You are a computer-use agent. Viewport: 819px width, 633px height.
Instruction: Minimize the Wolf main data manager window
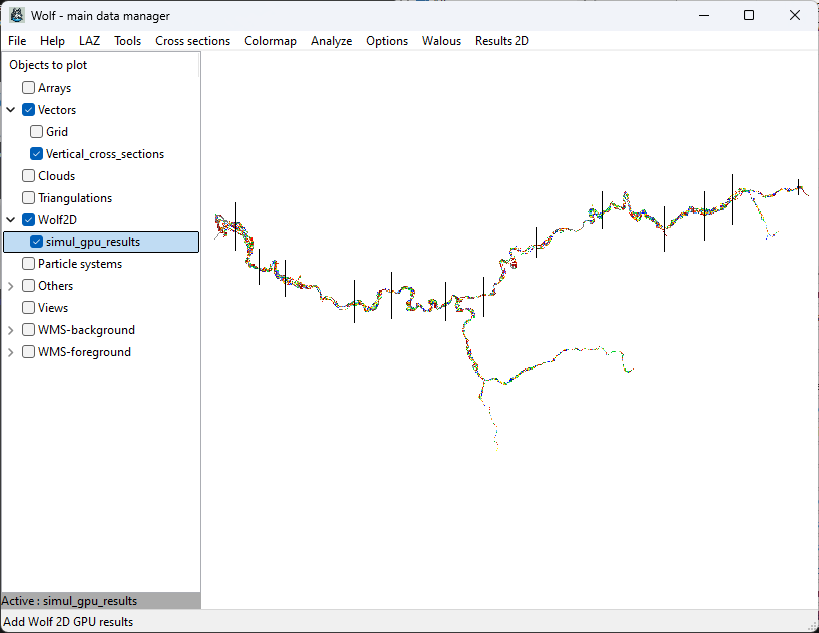coord(703,15)
